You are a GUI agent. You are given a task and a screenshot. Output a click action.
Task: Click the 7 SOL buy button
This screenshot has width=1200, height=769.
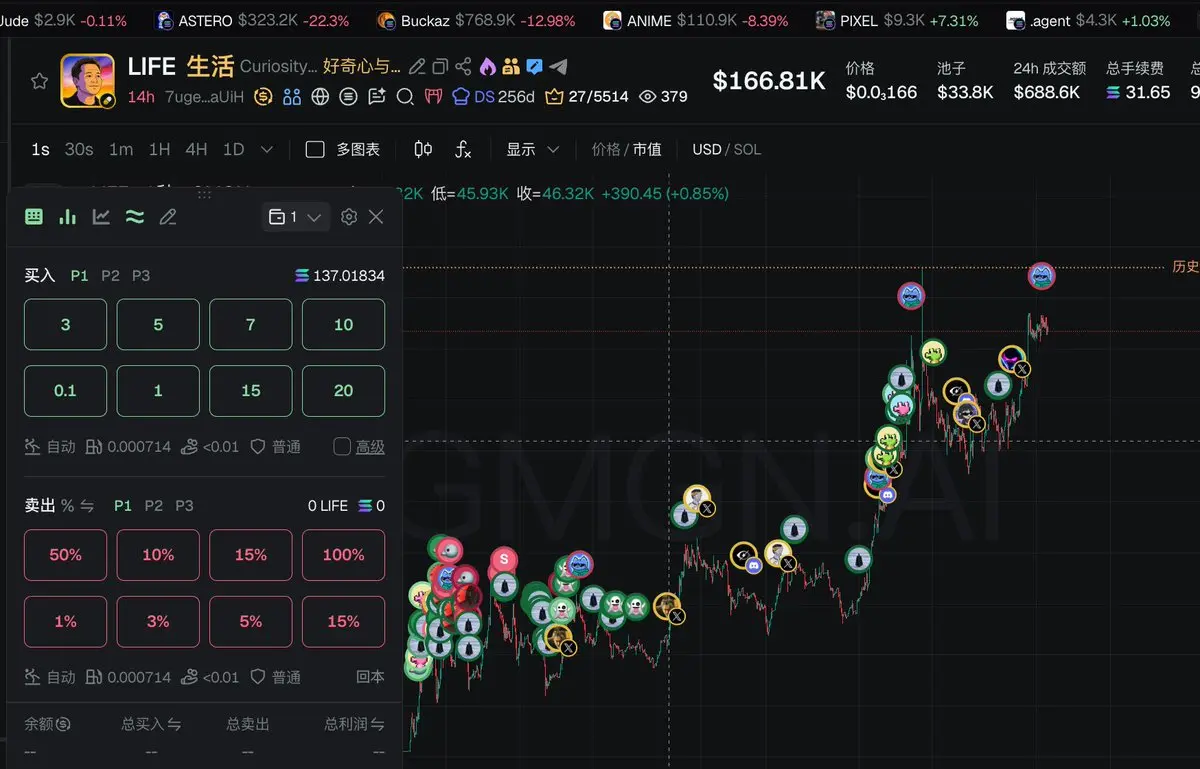(250, 325)
